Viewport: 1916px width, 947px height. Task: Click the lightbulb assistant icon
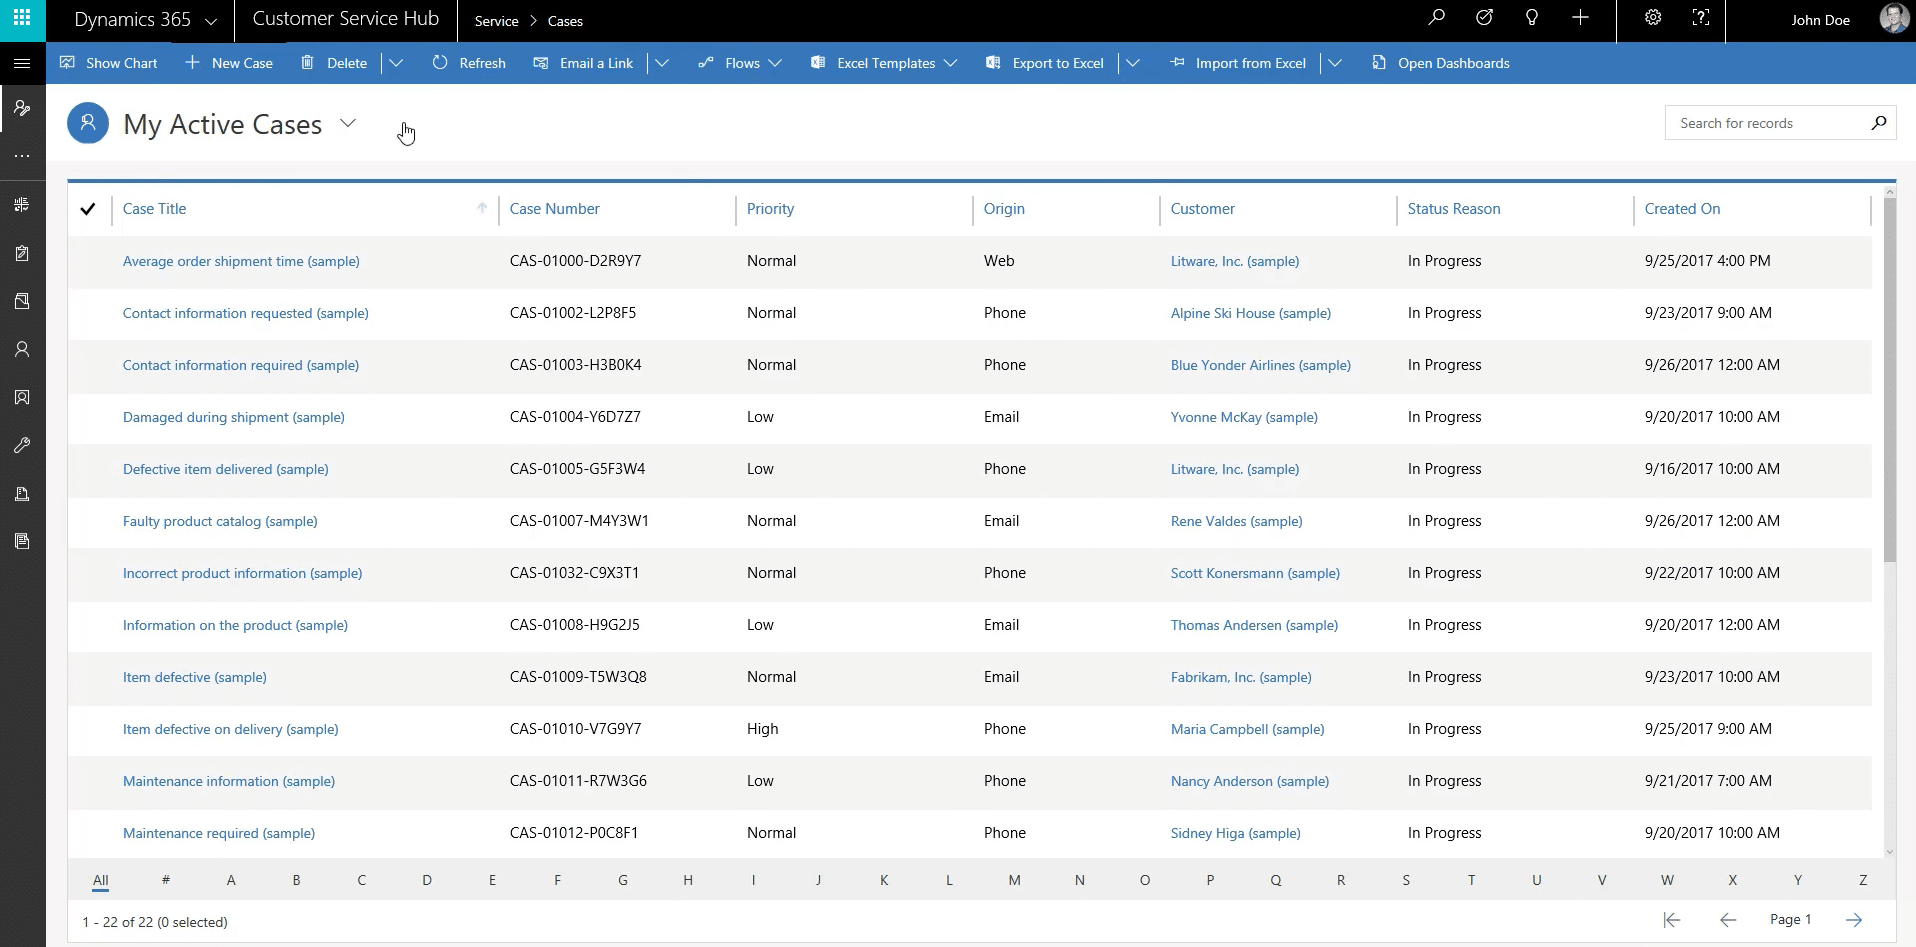click(x=1532, y=18)
